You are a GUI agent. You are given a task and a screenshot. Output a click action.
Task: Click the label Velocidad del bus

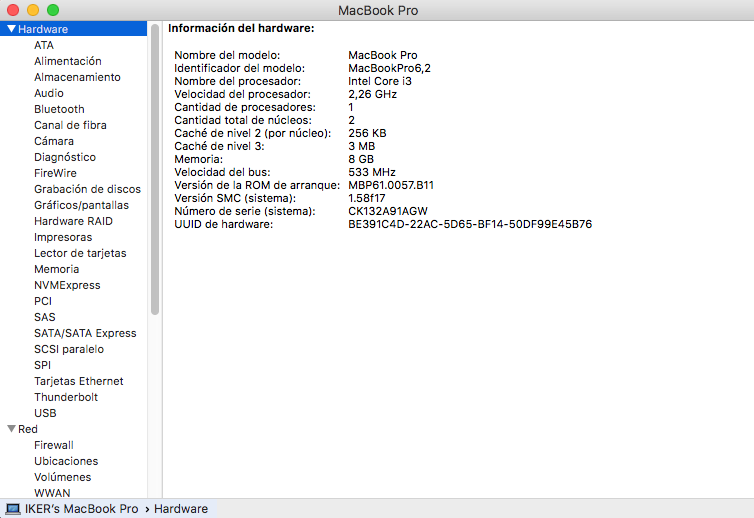pos(222,172)
